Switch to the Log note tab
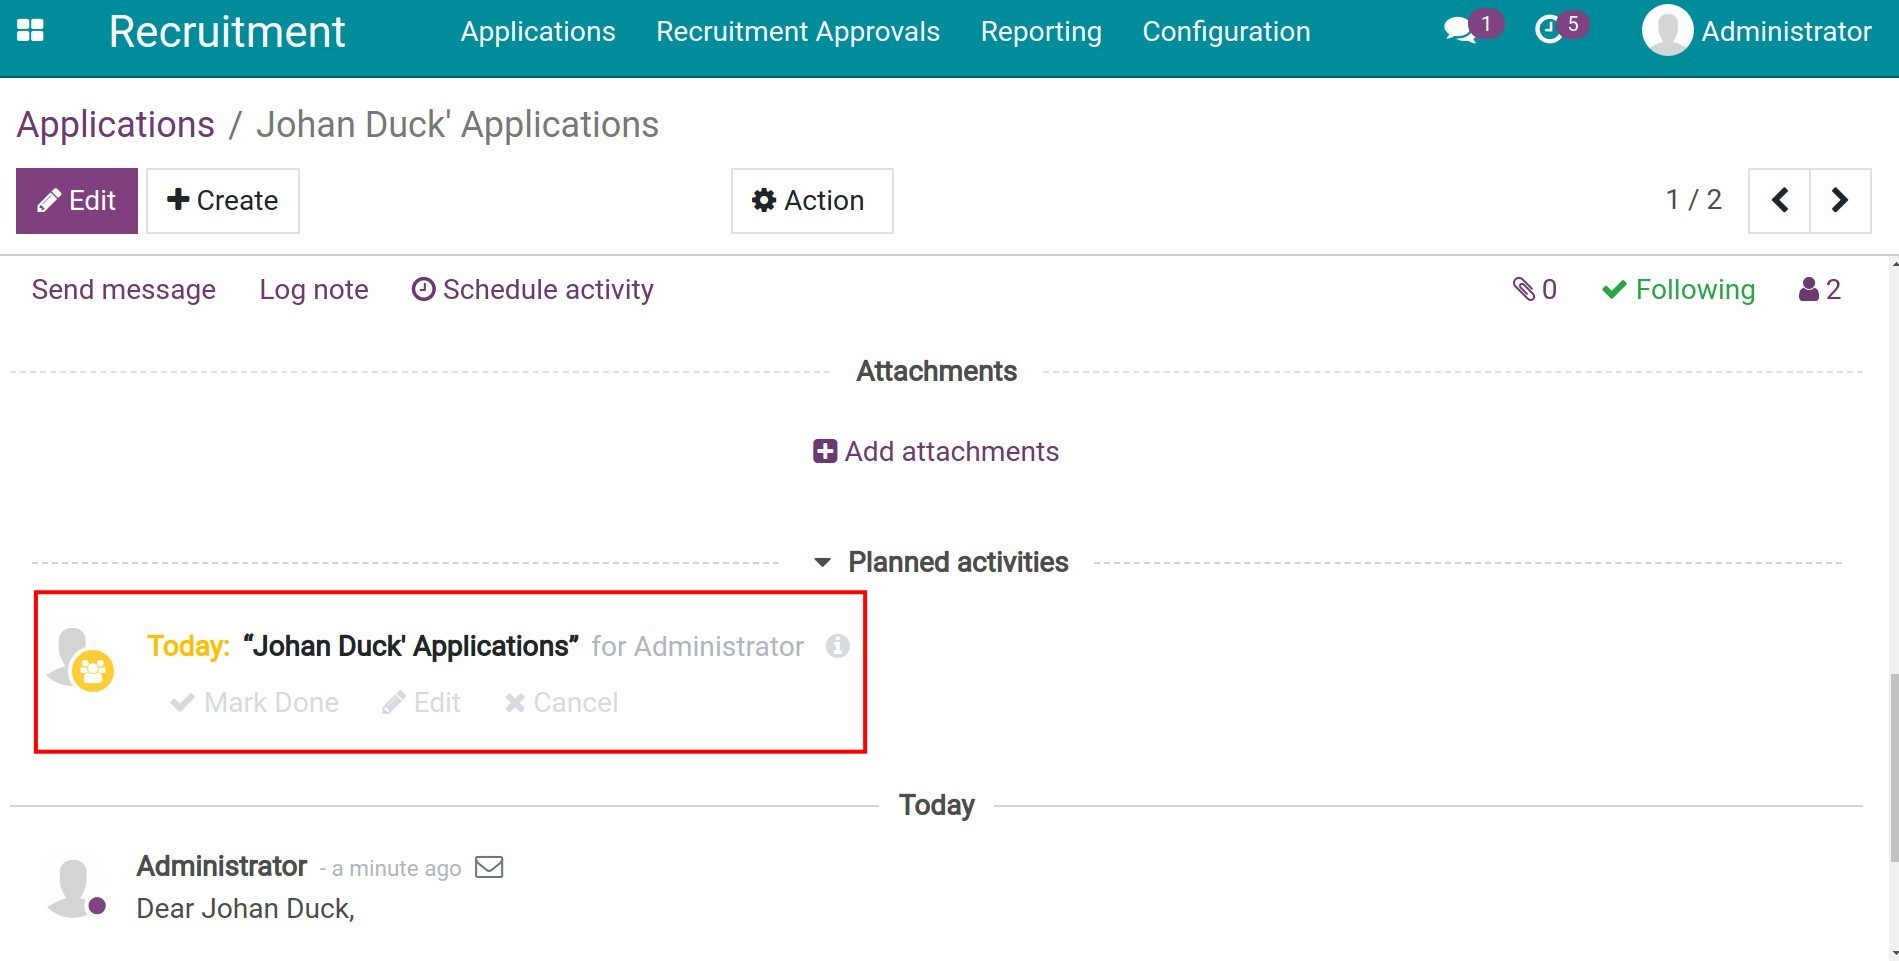The height and width of the screenshot is (961, 1899). [313, 289]
